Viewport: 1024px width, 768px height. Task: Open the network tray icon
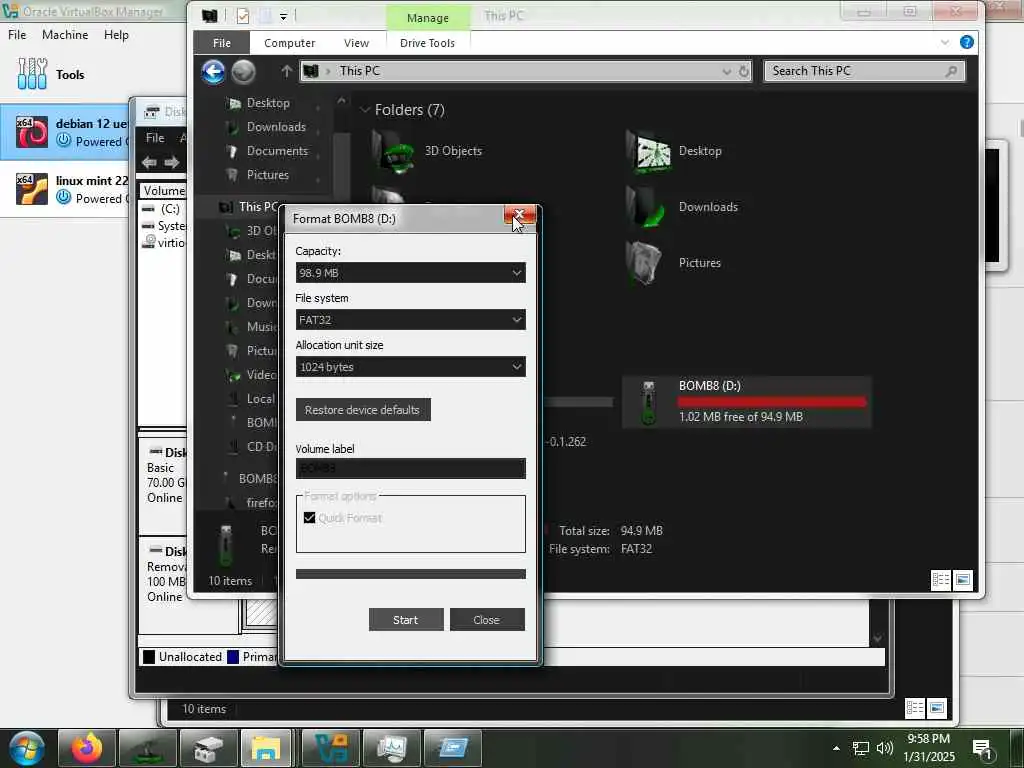coord(861,748)
